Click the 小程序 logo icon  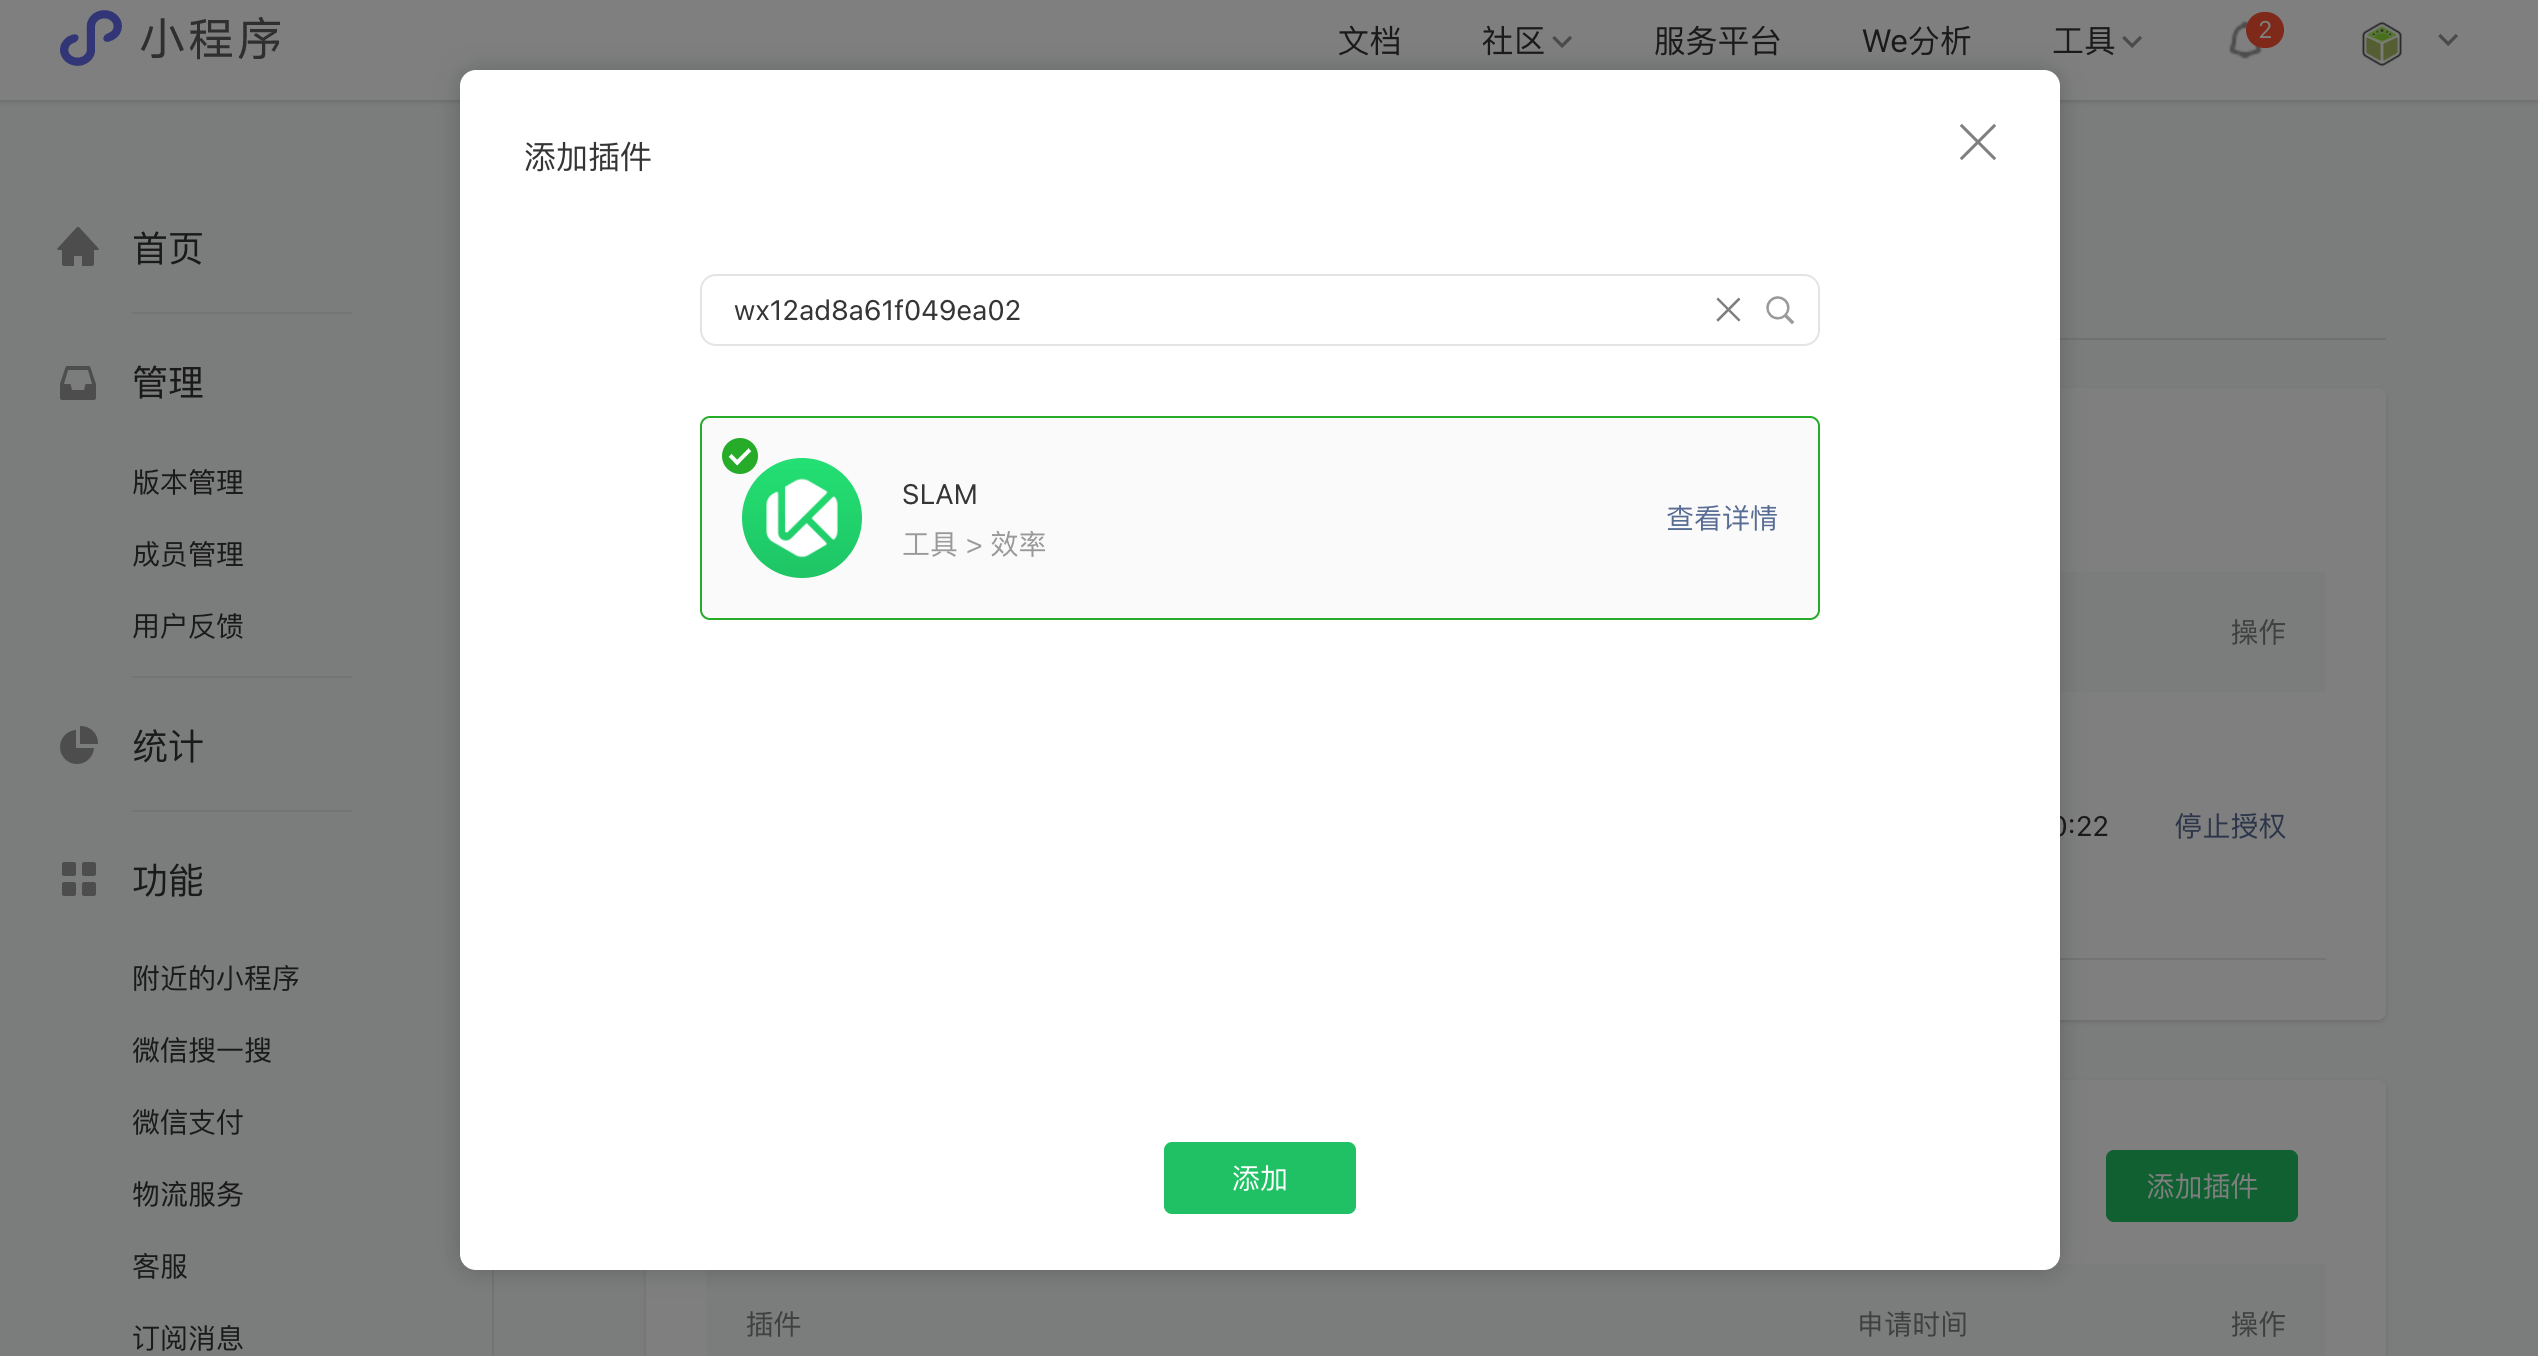[90, 39]
